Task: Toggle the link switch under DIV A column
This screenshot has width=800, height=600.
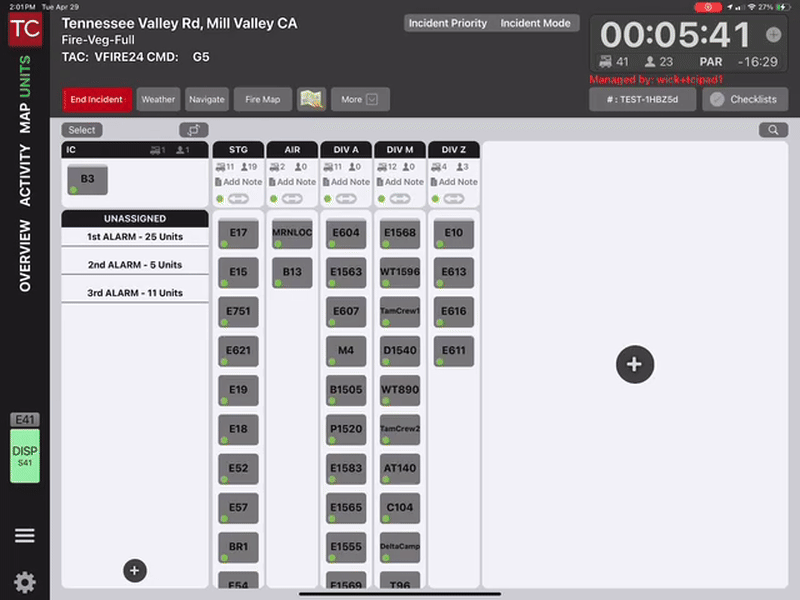Action: tap(346, 199)
